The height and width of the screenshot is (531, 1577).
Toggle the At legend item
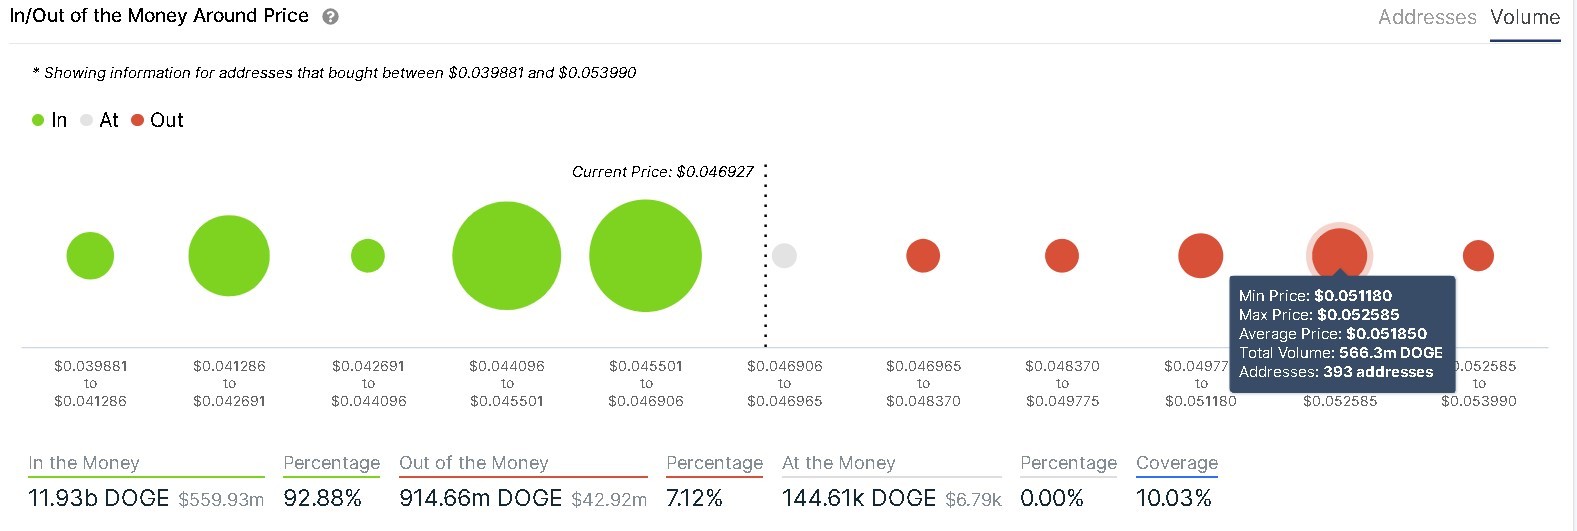coord(99,120)
